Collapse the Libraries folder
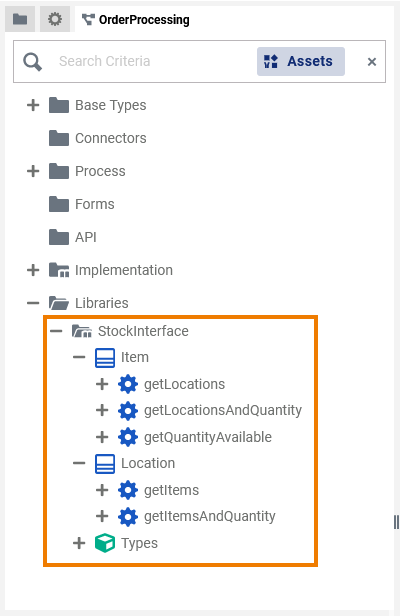Screen dimensions: 400x616 pyautogui.click(x=33, y=303)
